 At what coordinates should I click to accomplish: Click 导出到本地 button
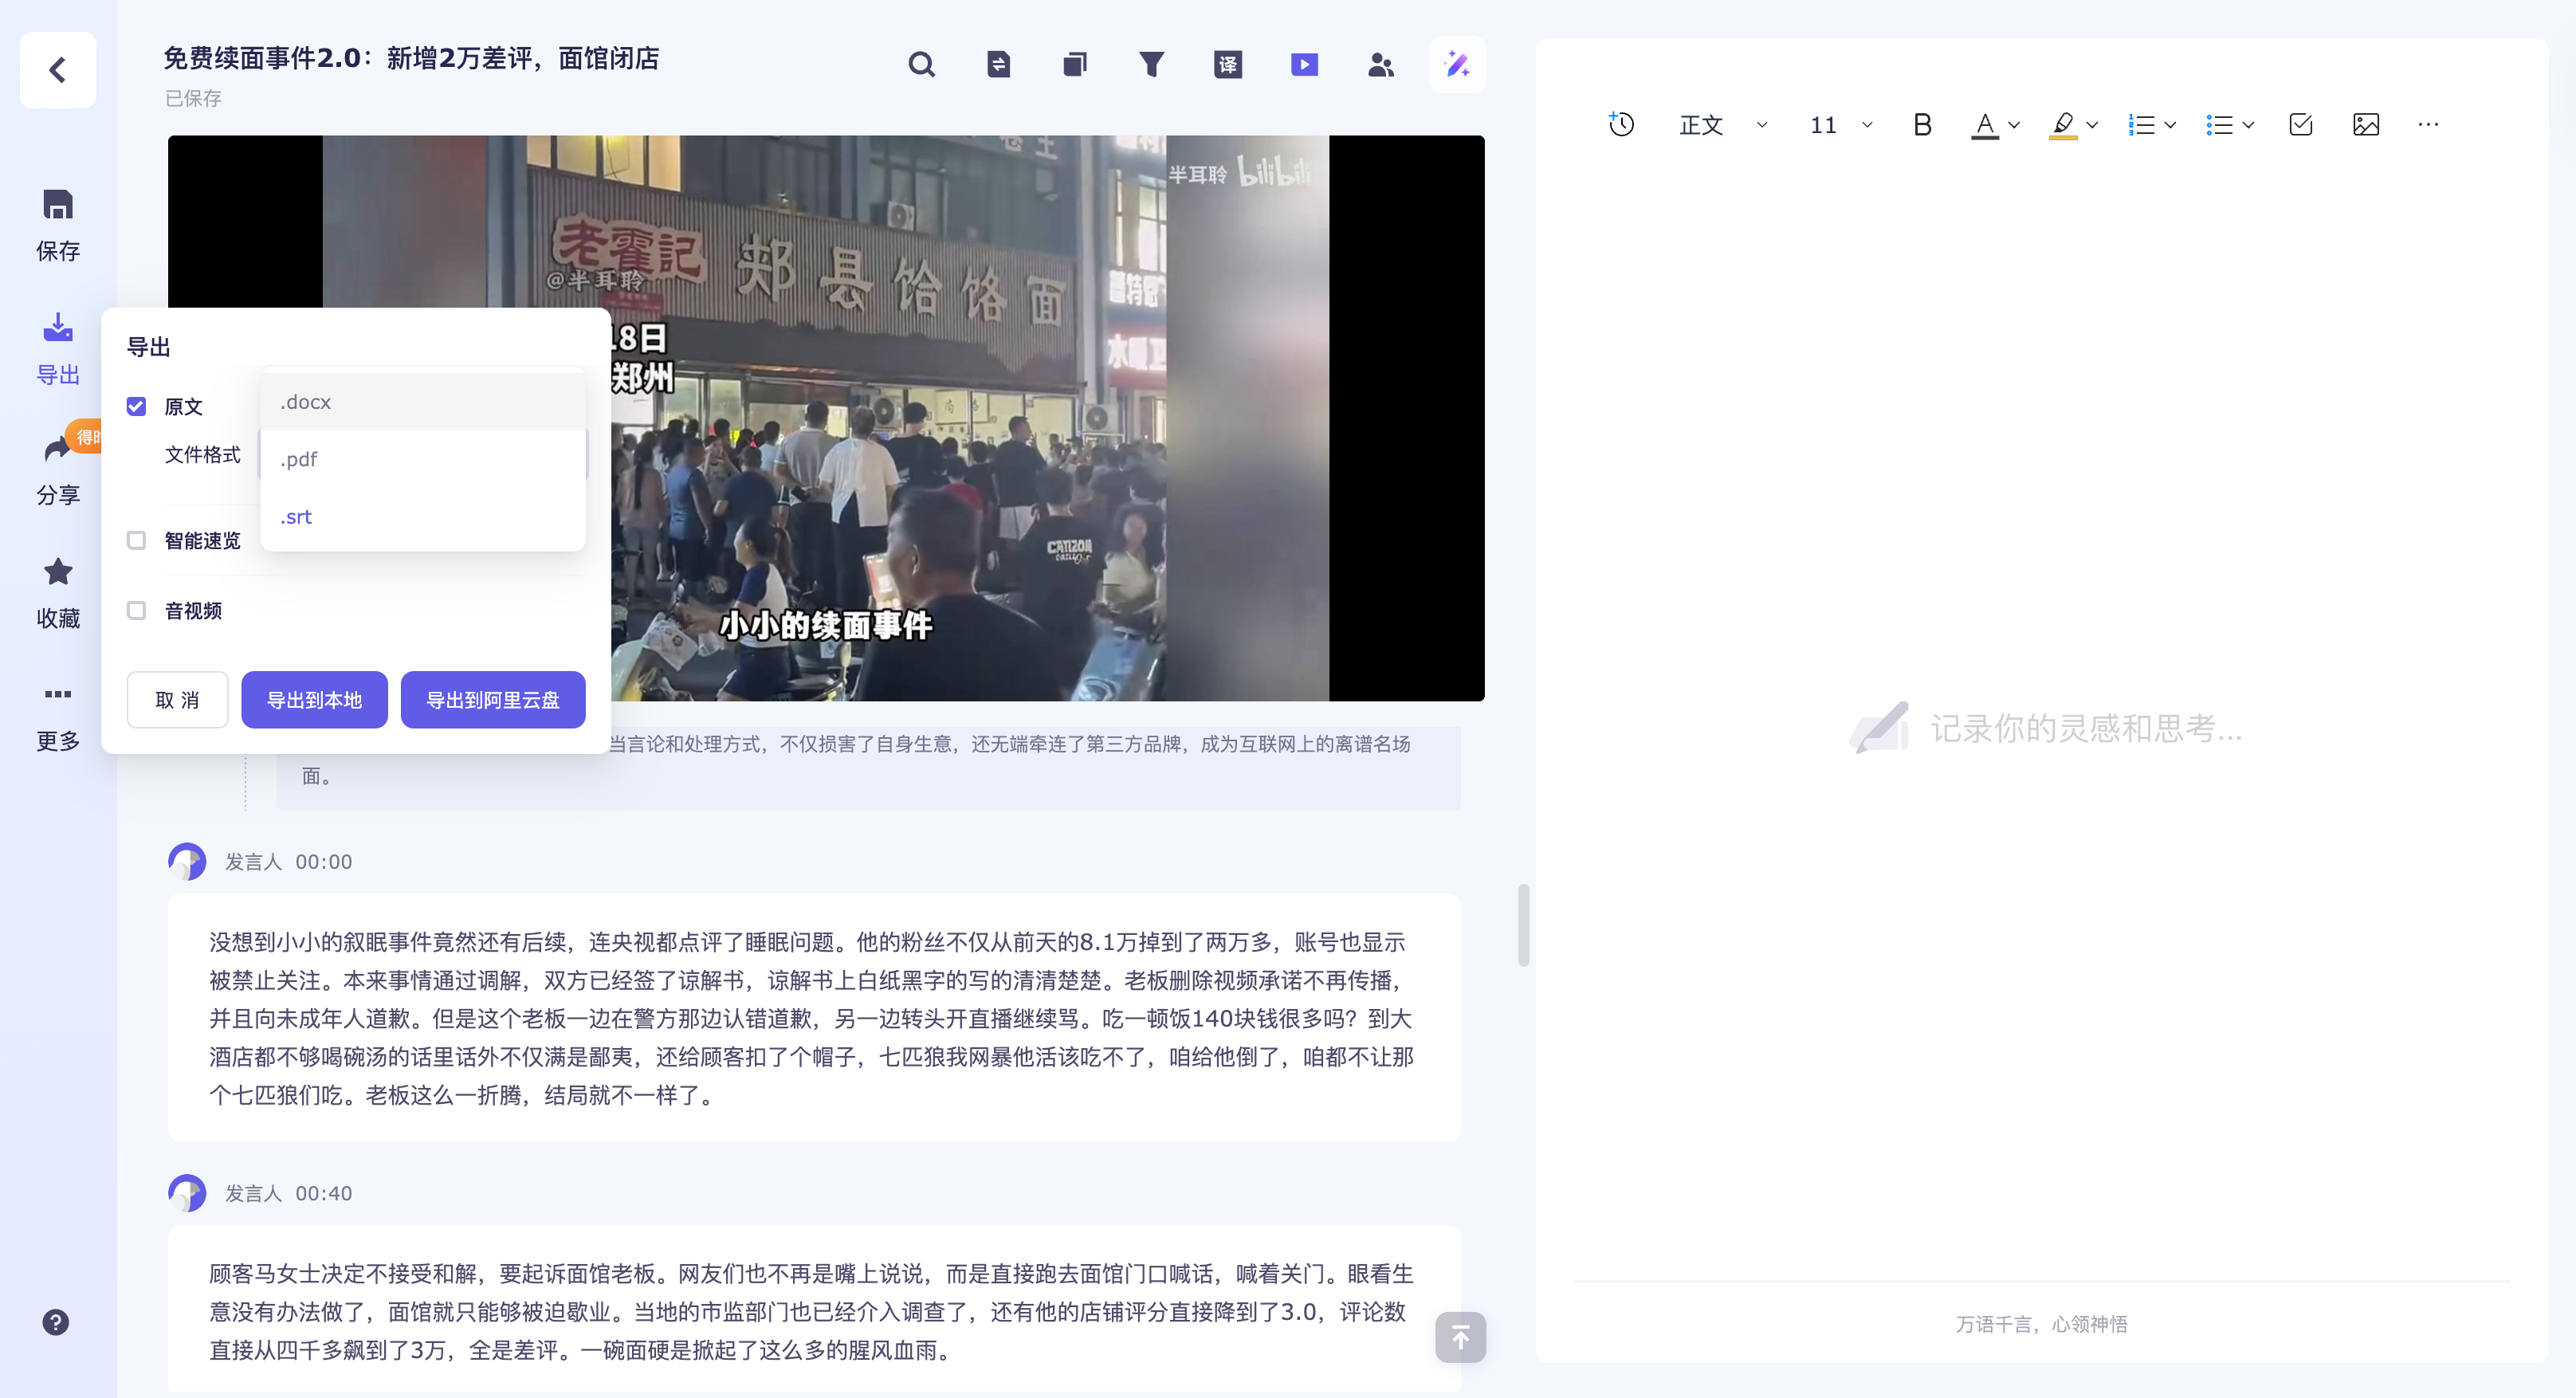[314, 700]
